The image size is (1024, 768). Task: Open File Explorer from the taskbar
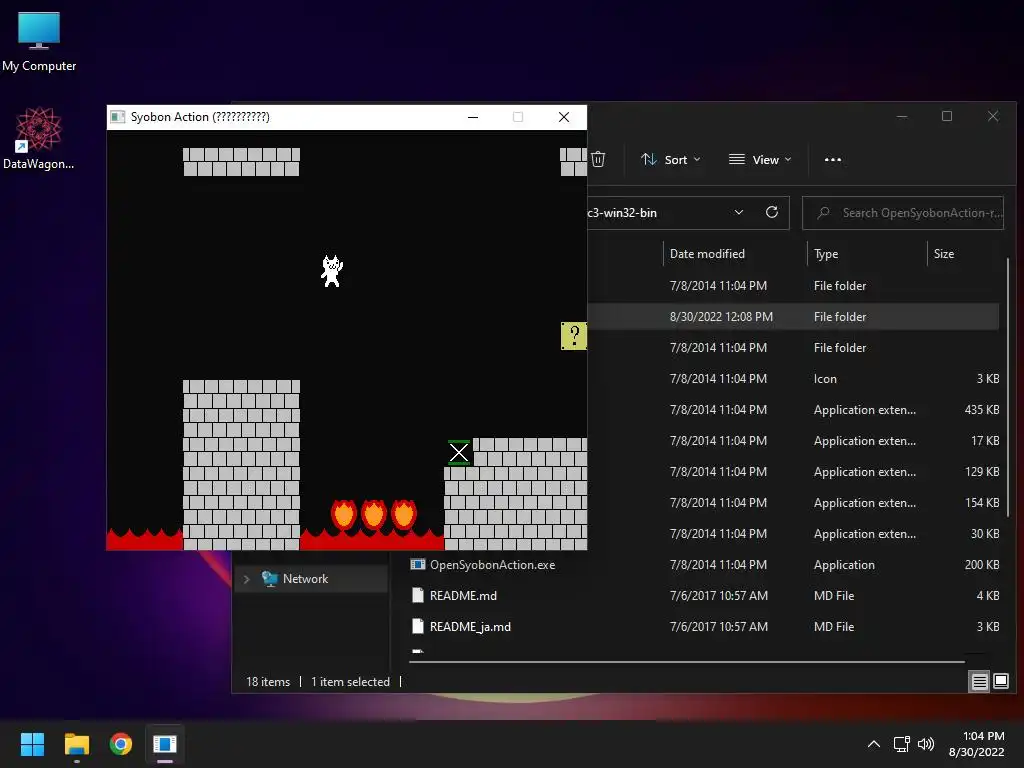[76, 744]
